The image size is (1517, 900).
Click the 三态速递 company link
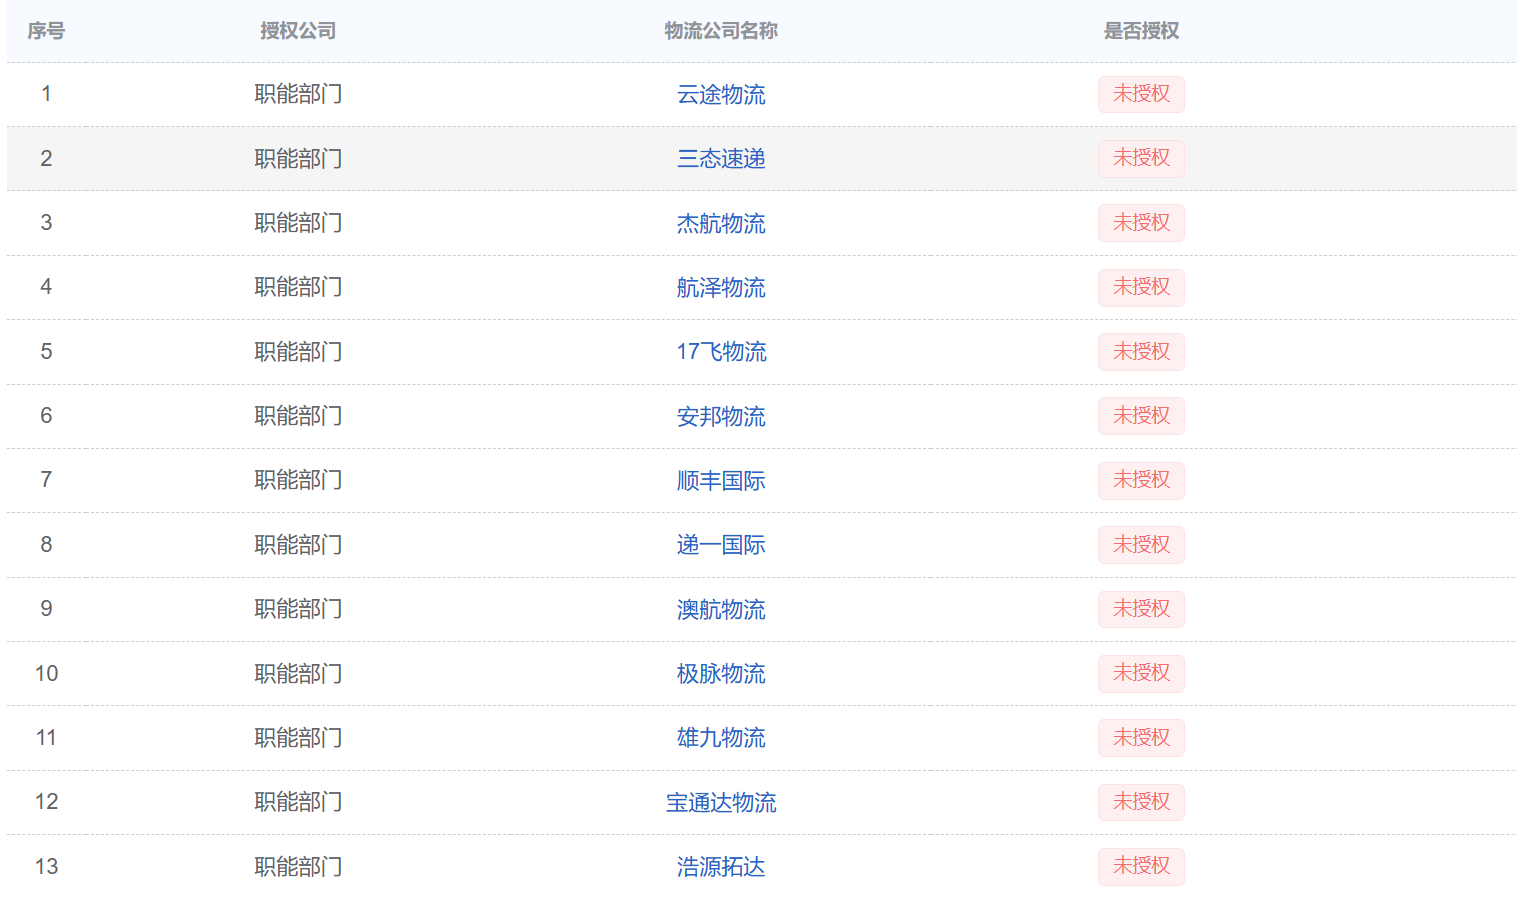(x=720, y=159)
